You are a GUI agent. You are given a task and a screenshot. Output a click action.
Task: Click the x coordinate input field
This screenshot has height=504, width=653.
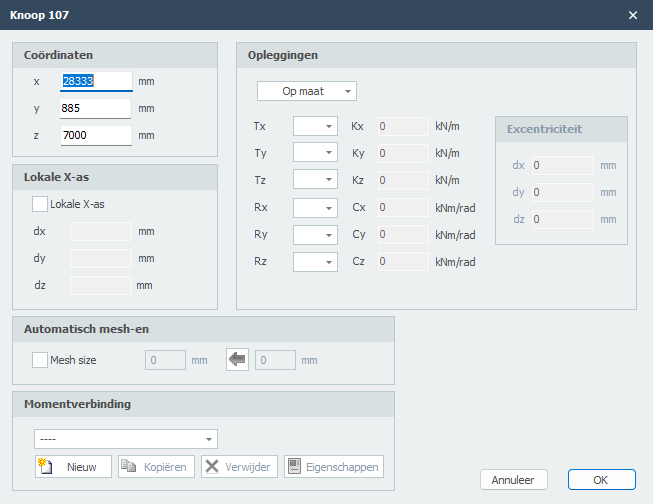coord(96,81)
